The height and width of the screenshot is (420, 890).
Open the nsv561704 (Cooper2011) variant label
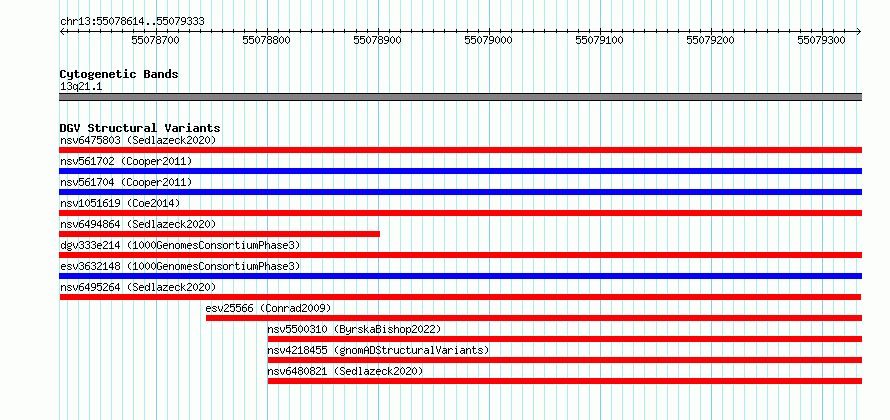click(x=126, y=182)
